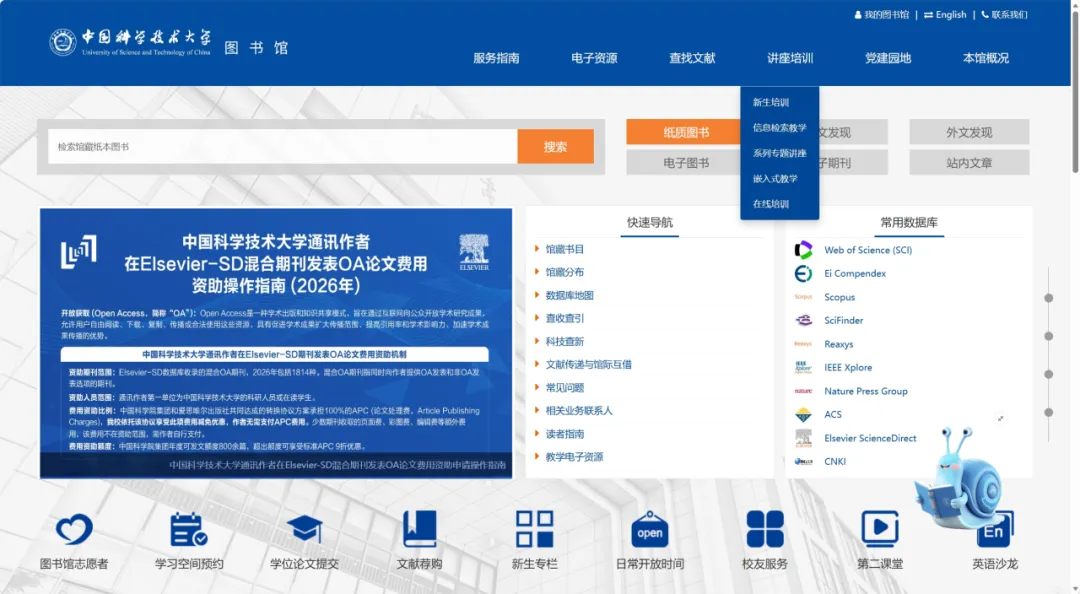Select the 站内文章 search tab
This screenshot has width=1080, height=594.
(969, 163)
